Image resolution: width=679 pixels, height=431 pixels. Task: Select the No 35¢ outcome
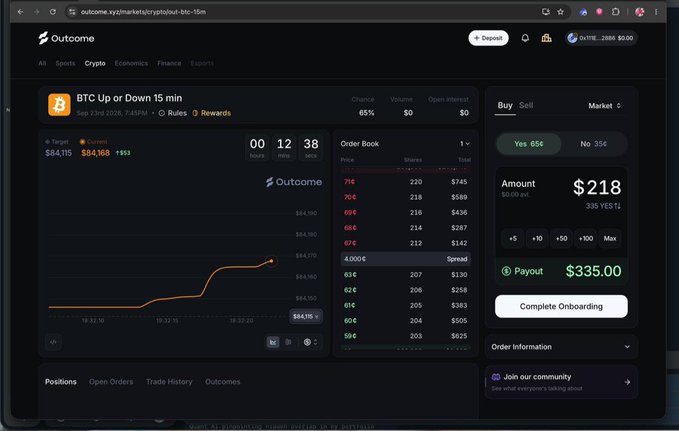click(594, 144)
